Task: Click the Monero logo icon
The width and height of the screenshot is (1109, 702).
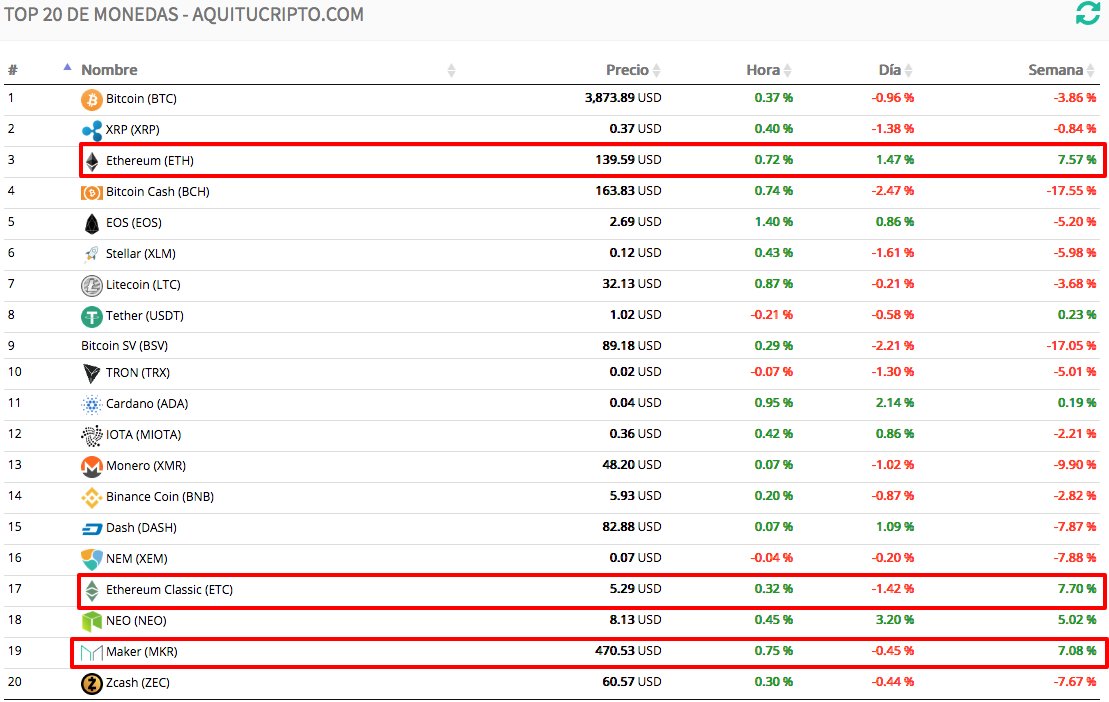Action: [91, 467]
